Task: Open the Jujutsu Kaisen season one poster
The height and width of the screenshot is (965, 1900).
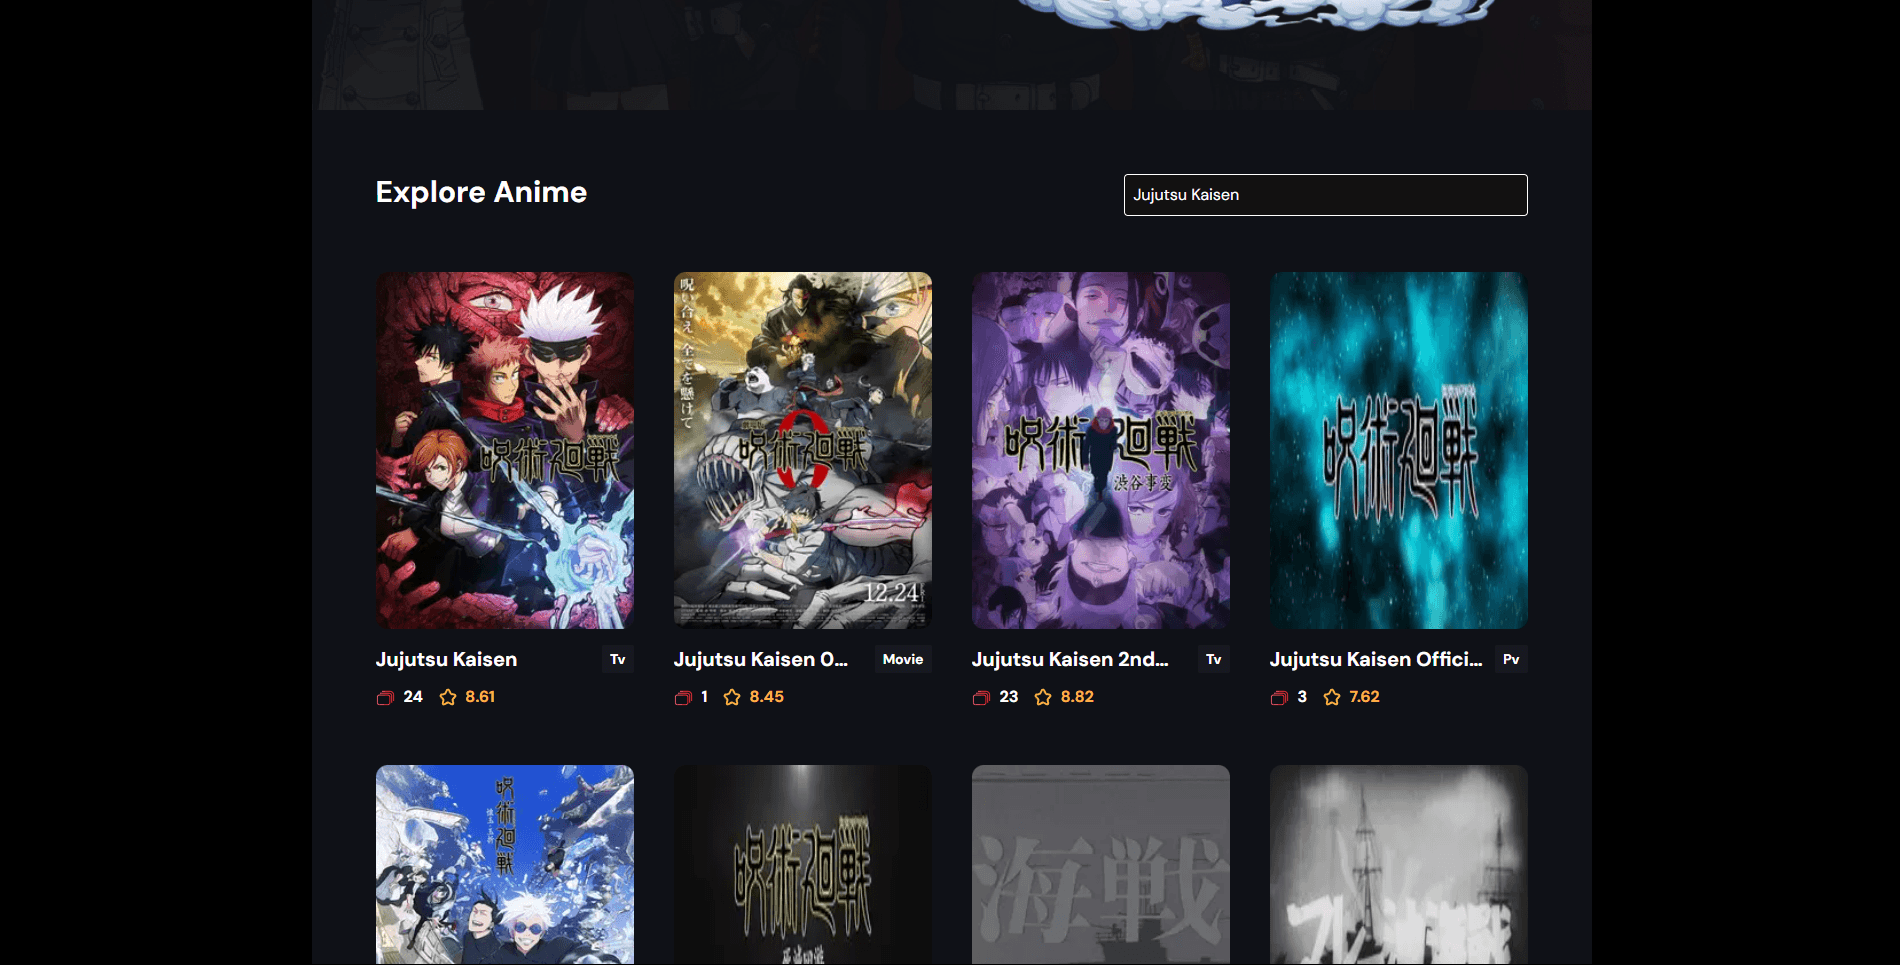Action: (x=505, y=450)
